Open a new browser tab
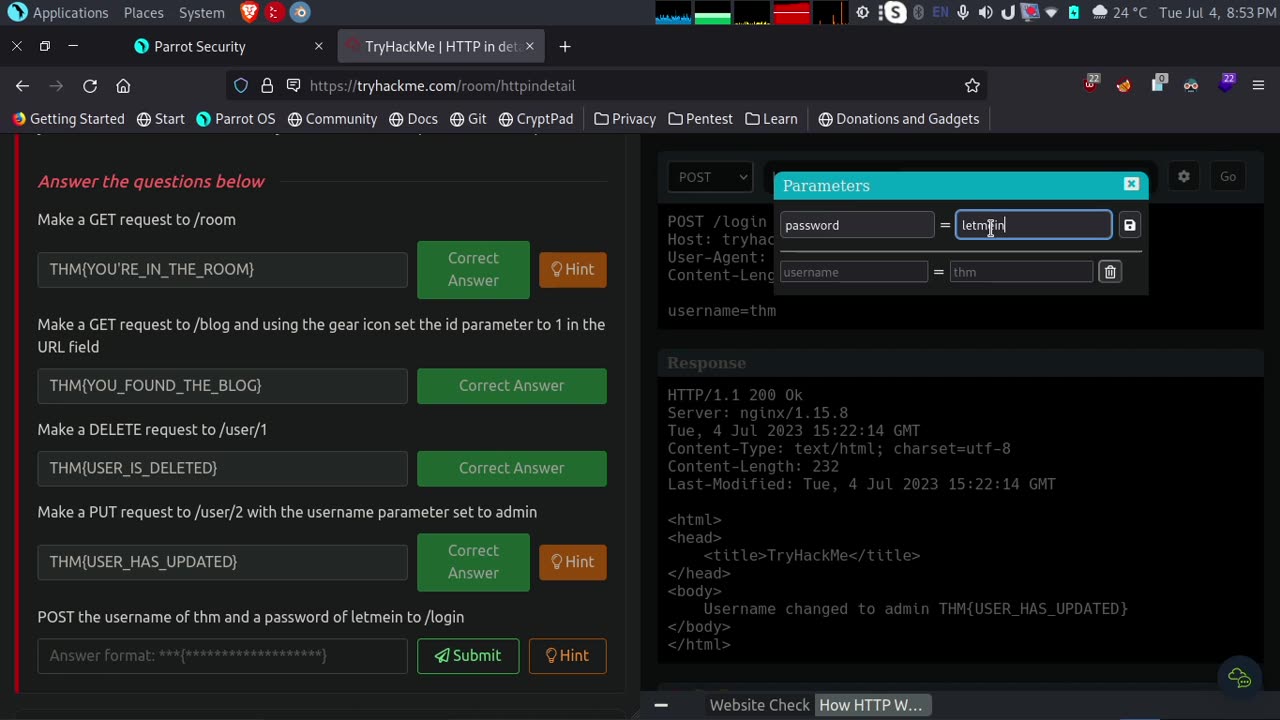 point(565,46)
